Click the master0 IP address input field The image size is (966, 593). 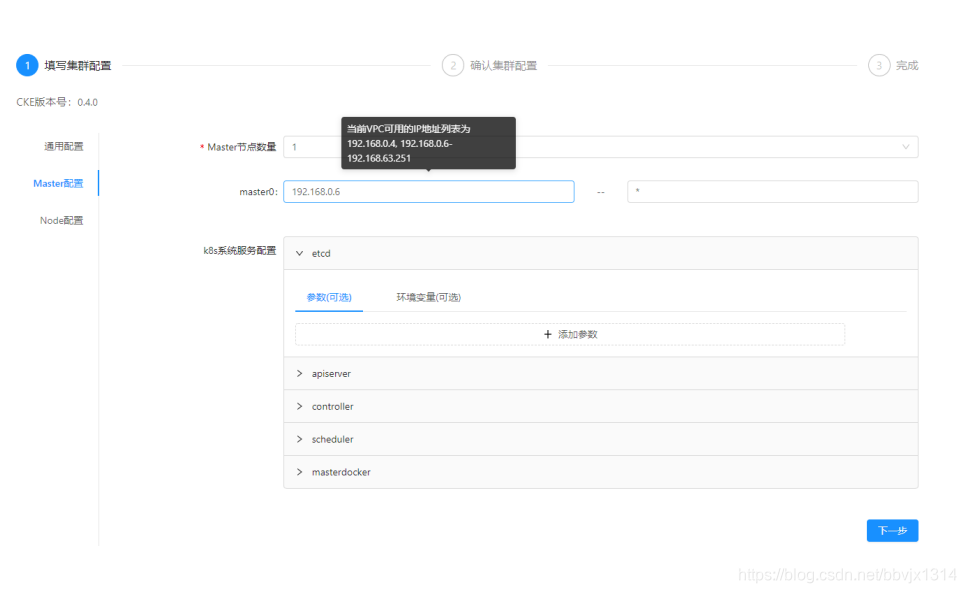pyautogui.click(x=429, y=191)
